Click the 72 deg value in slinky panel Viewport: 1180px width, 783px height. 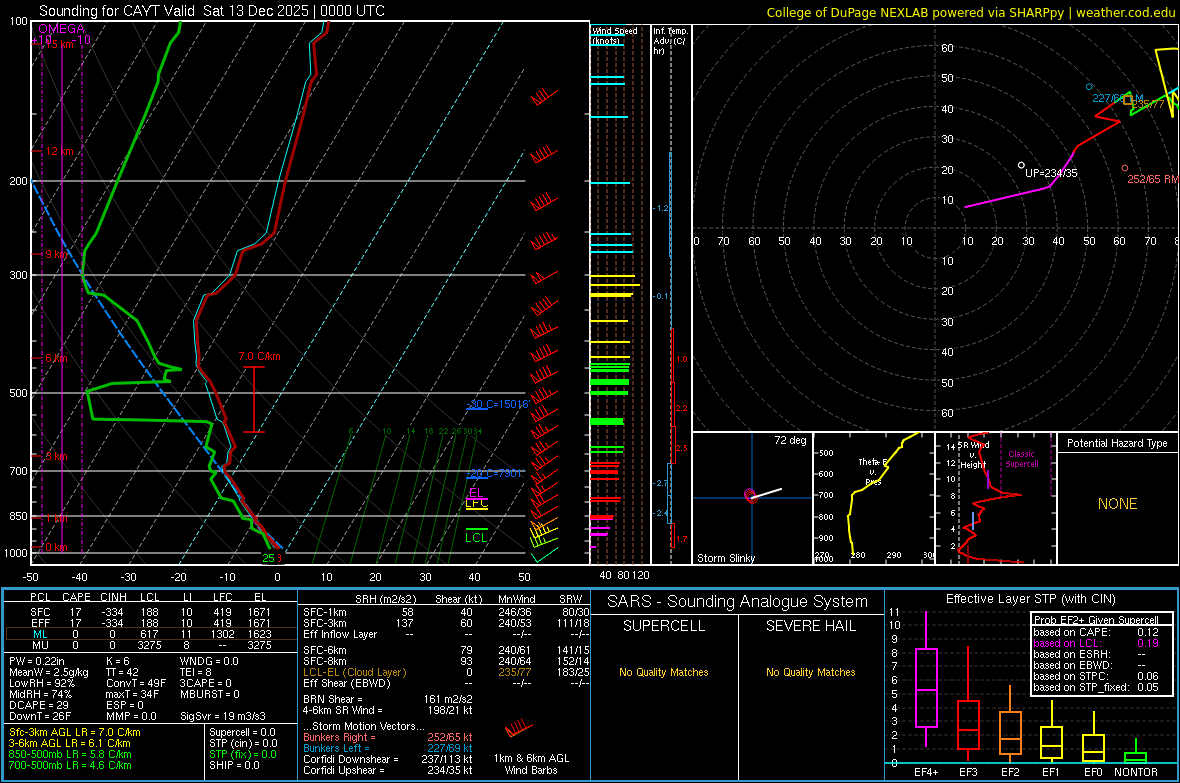coord(789,440)
